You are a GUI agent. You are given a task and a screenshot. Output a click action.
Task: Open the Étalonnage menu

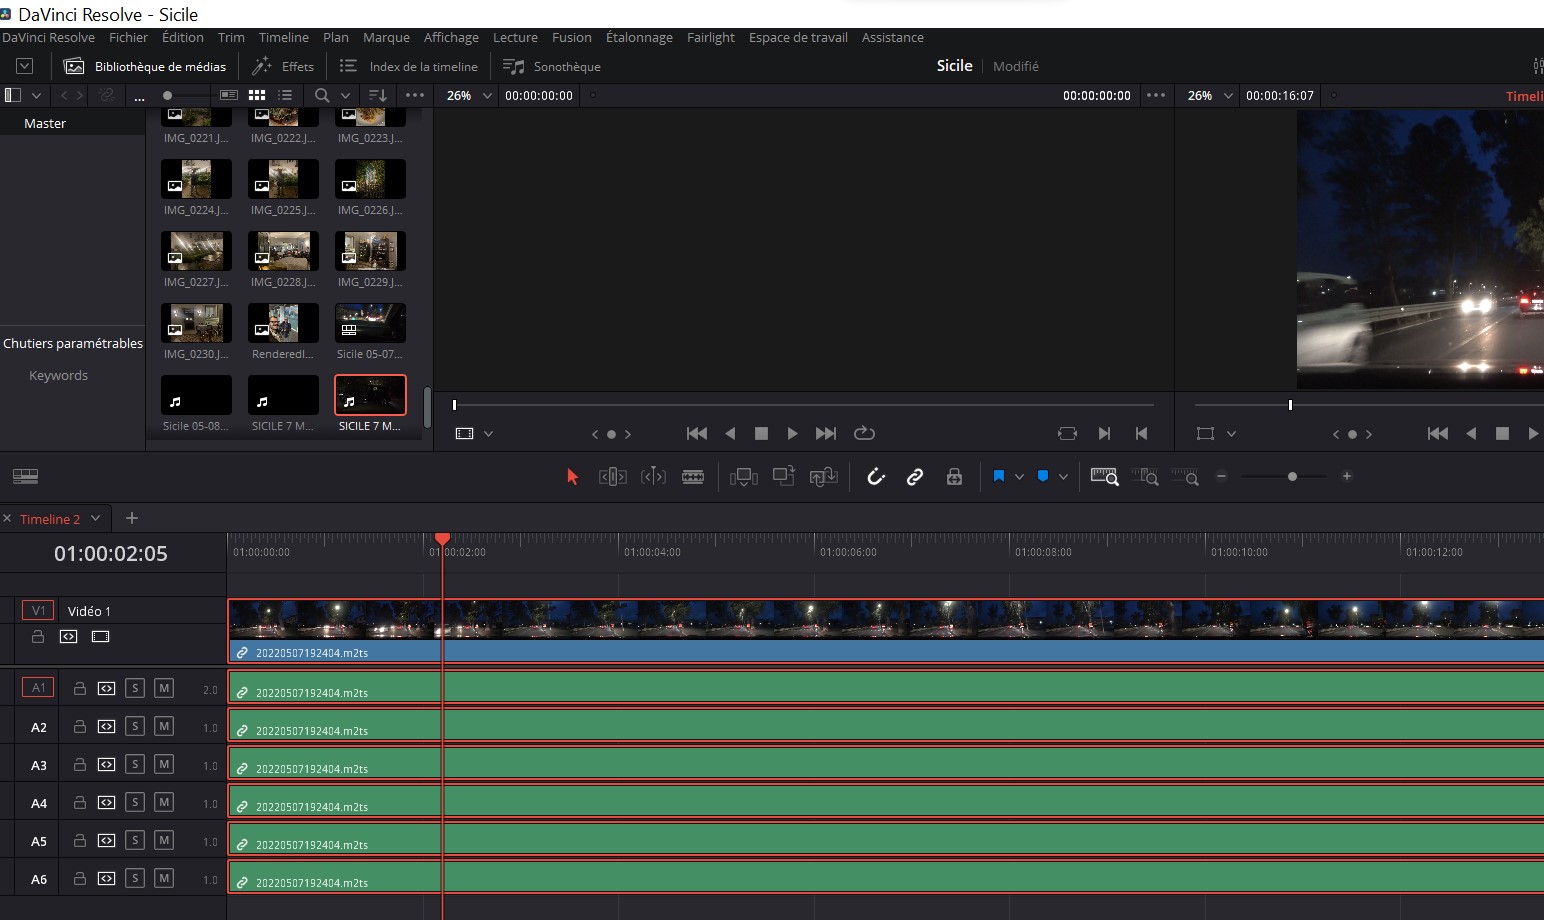pos(638,37)
